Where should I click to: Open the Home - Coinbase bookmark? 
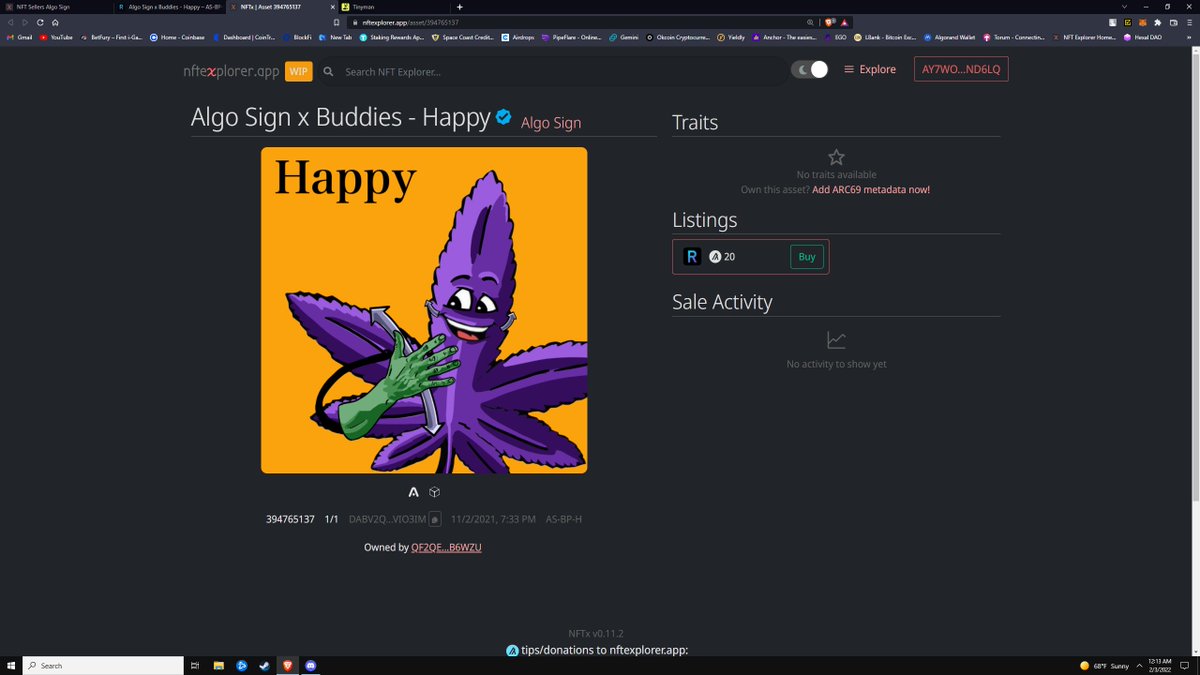(x=177, y=37)
